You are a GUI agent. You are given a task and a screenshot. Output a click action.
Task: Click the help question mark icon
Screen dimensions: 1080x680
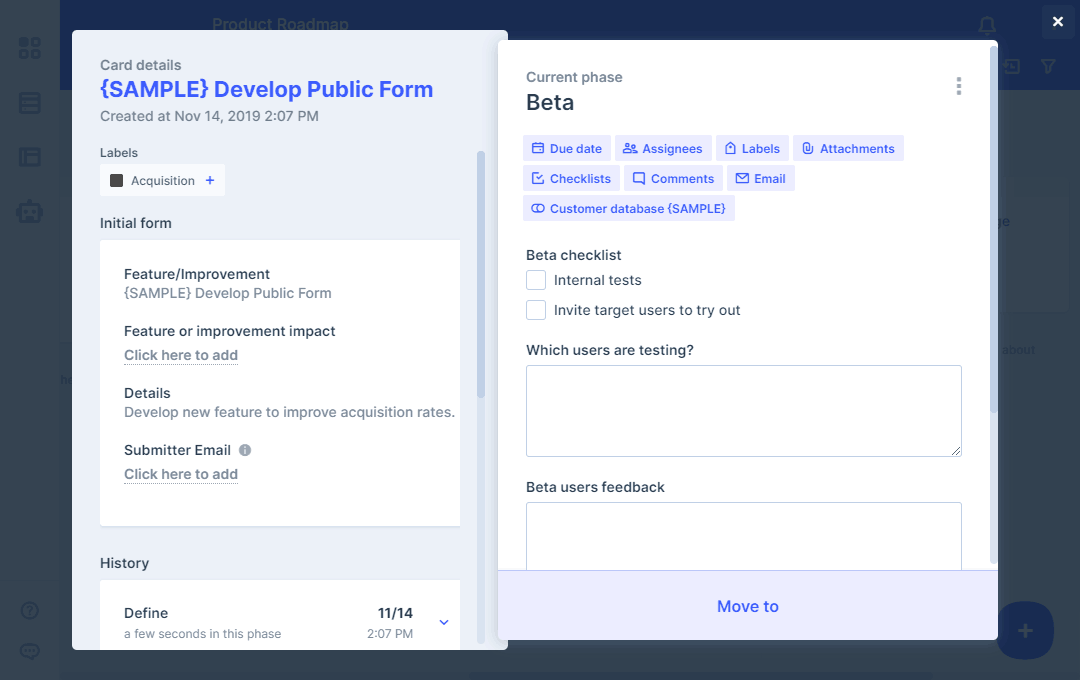coord(30,610)
